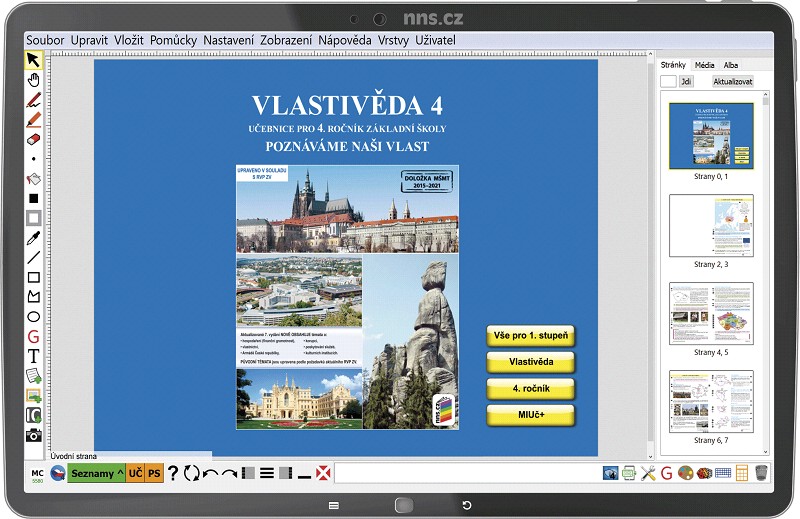Open the Strany 4, 5 thumbnail
Screen dimensions: 800x519
pyautogui.click(x=711, y=313)
